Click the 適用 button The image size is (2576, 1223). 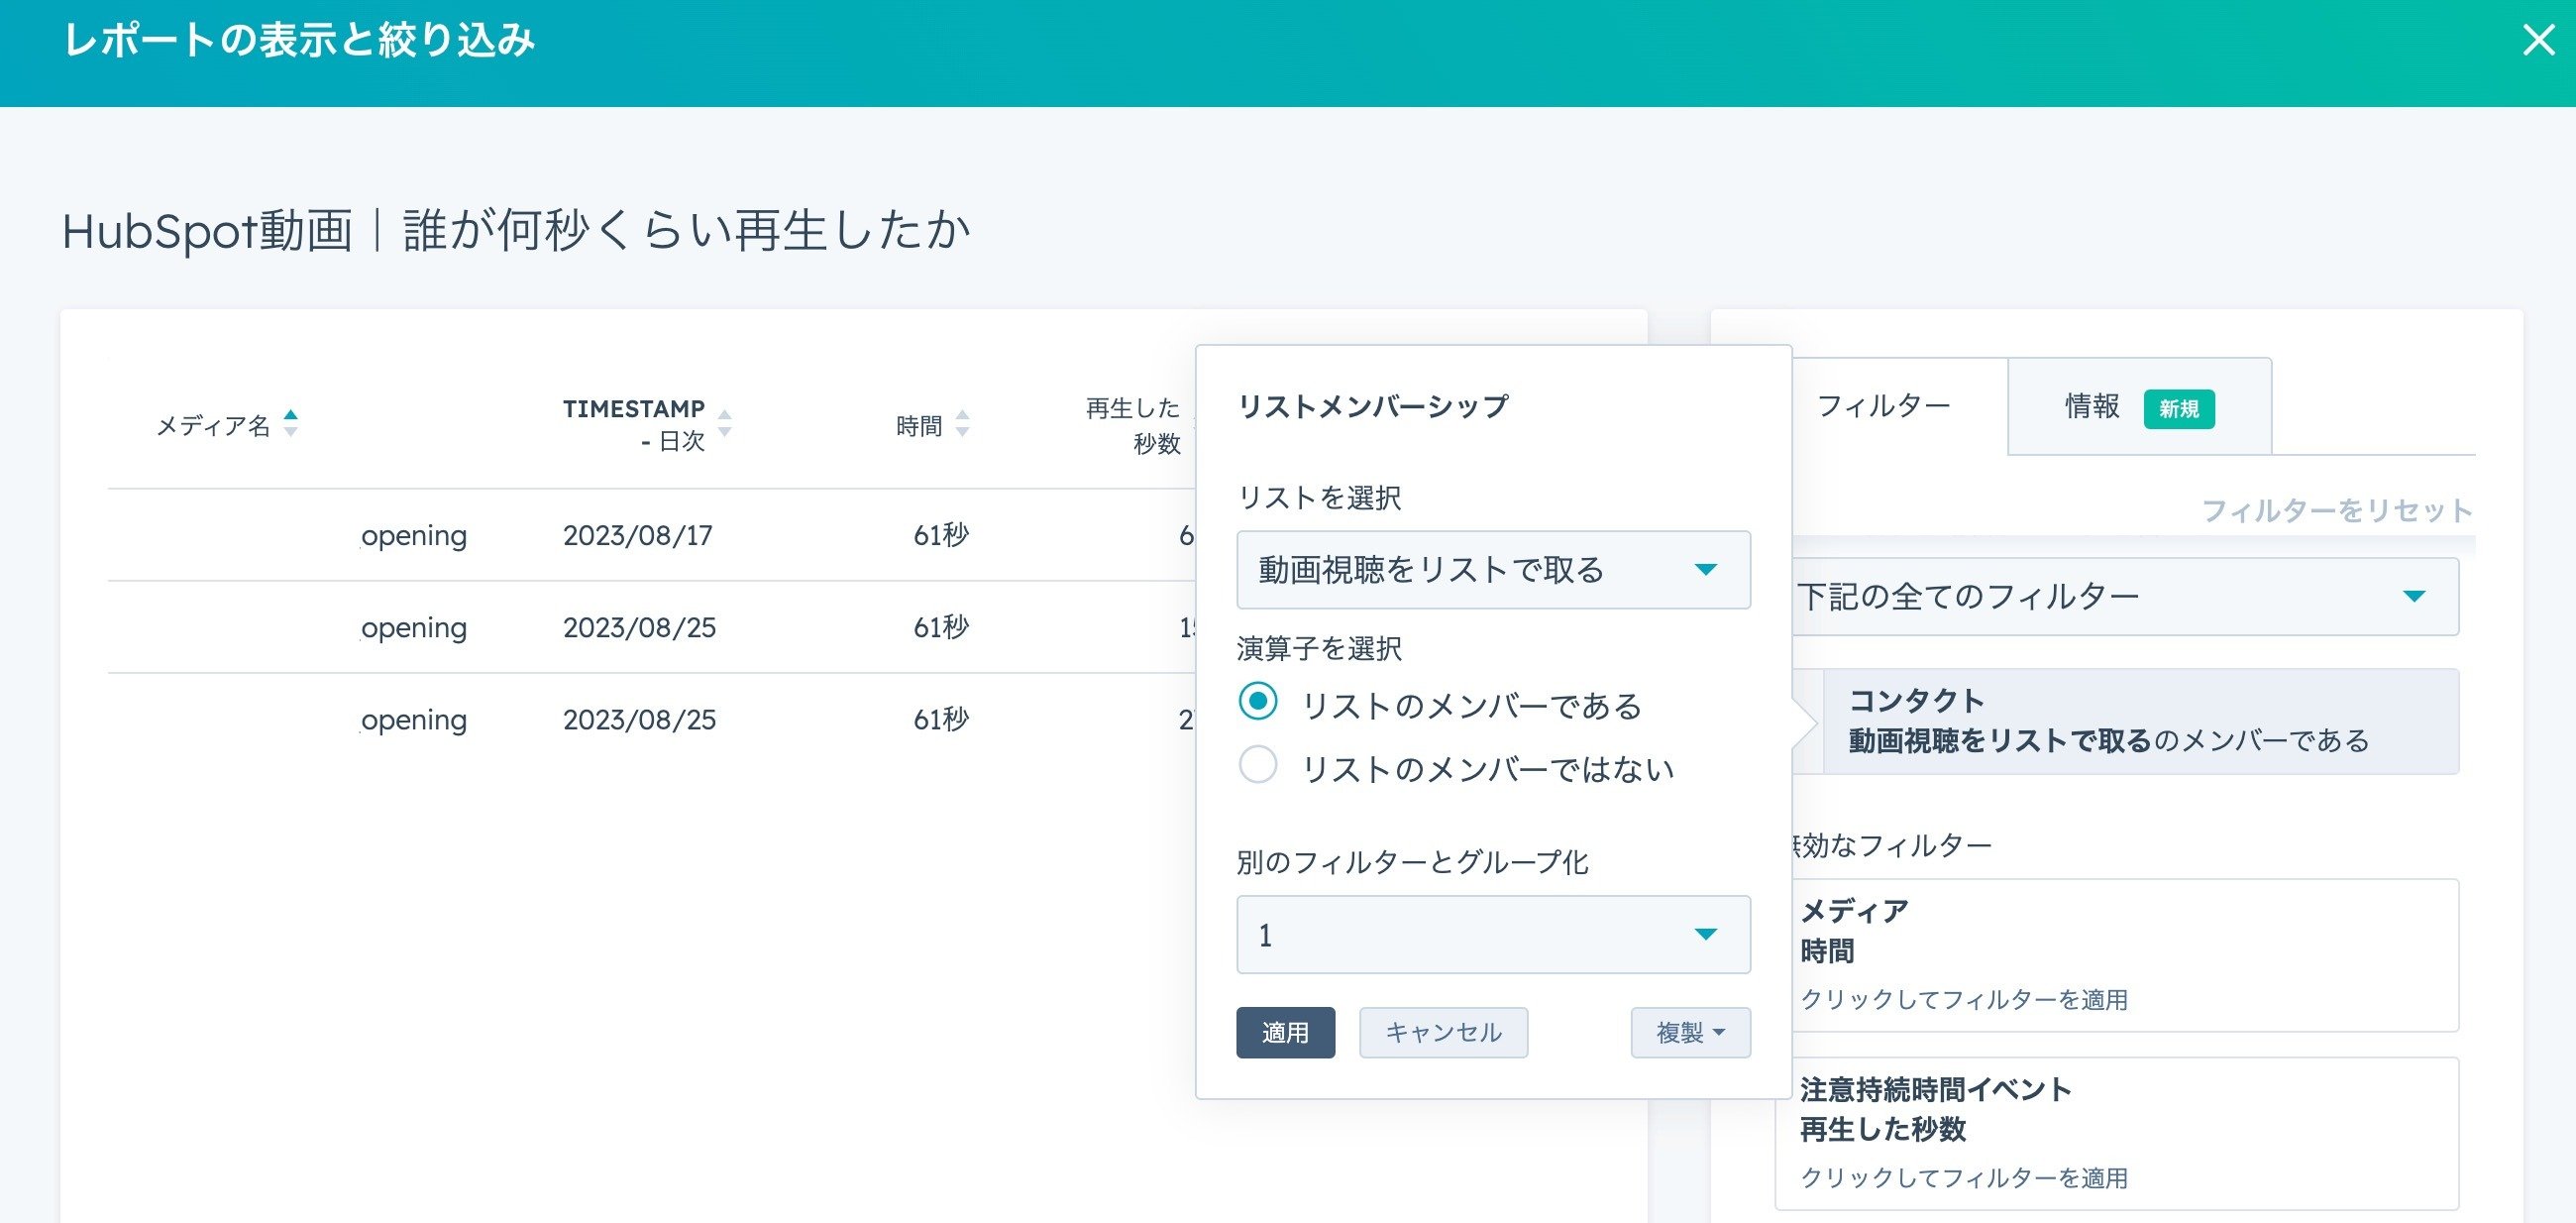click(x=1285, y=1033)
